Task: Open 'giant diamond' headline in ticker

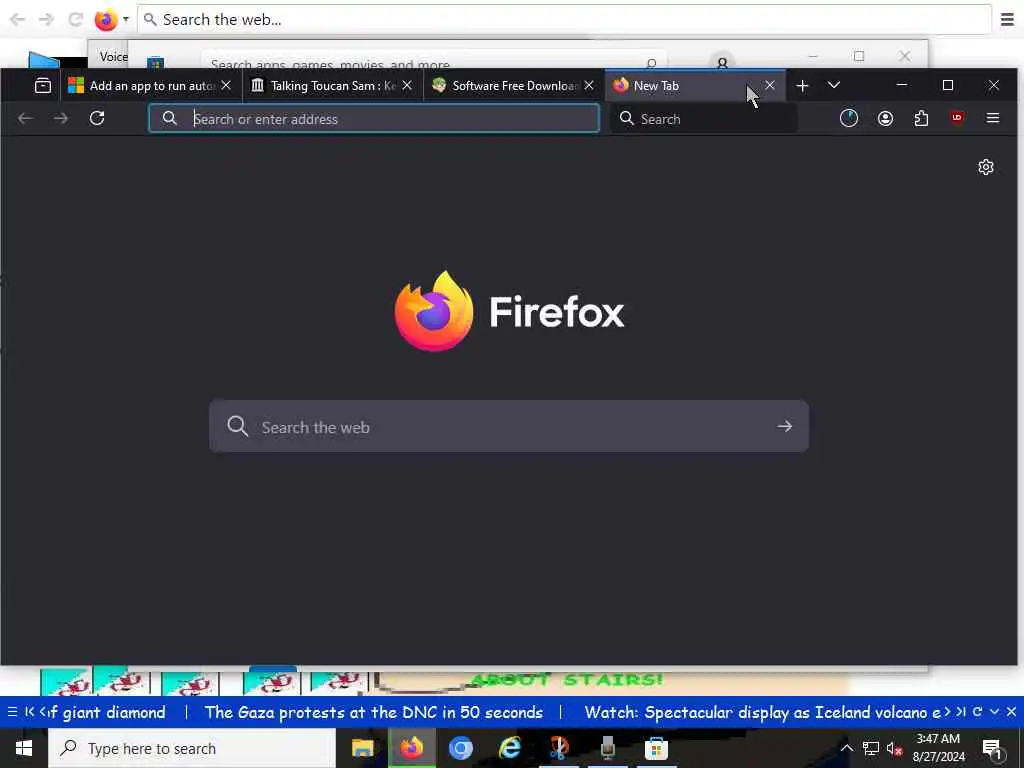Action: click(108, 712)
